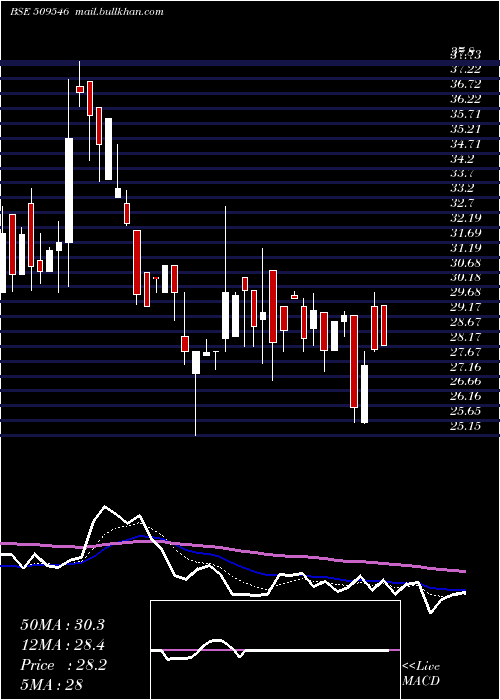Image resolution: width=500 pixels, height=700 pixels.
Task: Select the Price : 28.2 readout
Action: coord(63,665)
